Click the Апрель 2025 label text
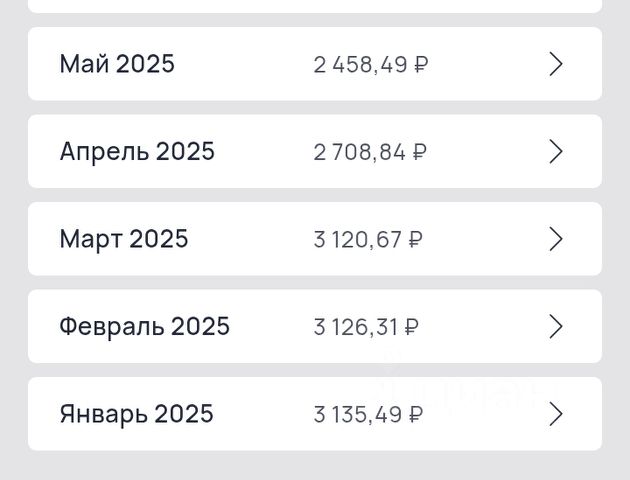Viewport: 630px width, 480px height. pos(137,152)
